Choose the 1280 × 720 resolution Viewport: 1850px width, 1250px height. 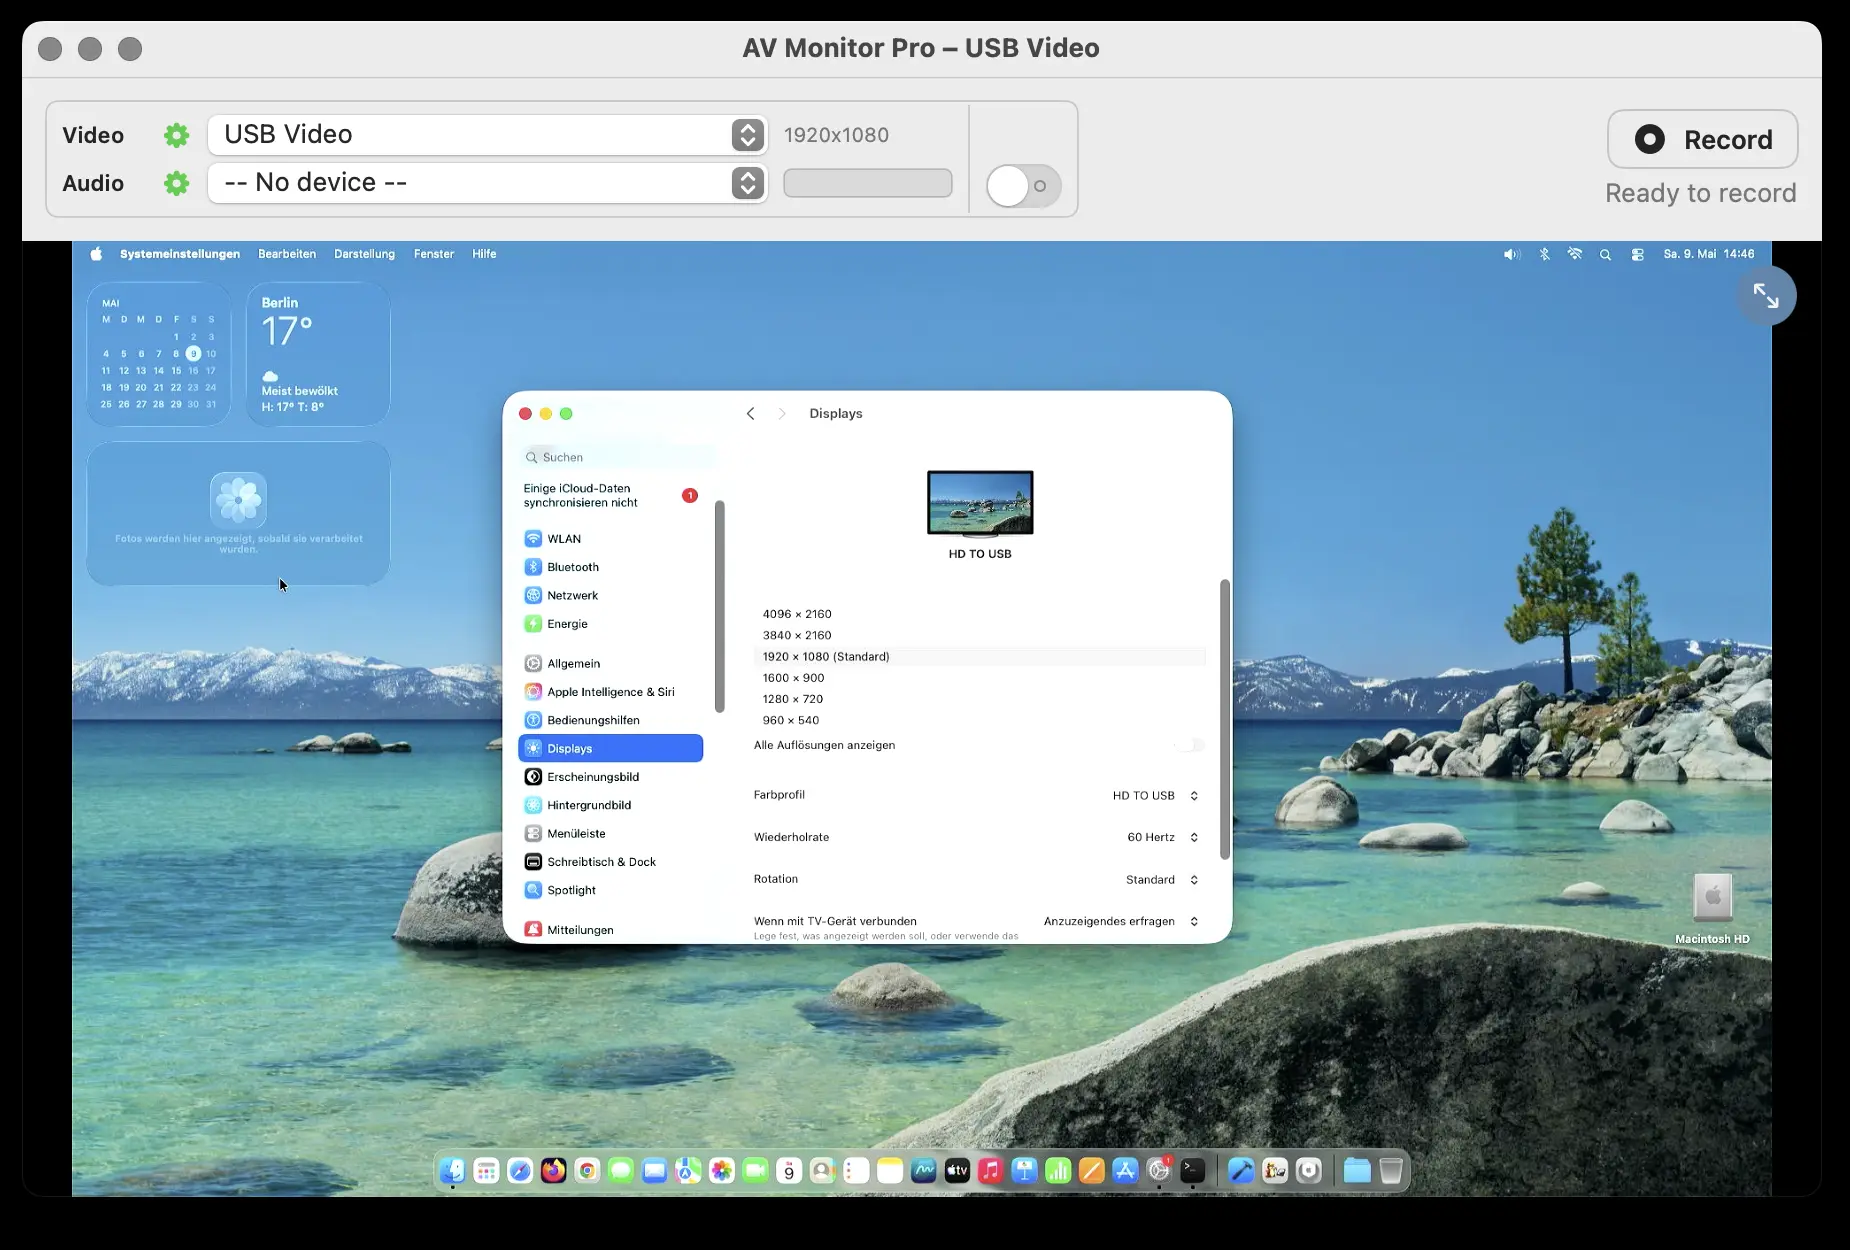(979, 699)
